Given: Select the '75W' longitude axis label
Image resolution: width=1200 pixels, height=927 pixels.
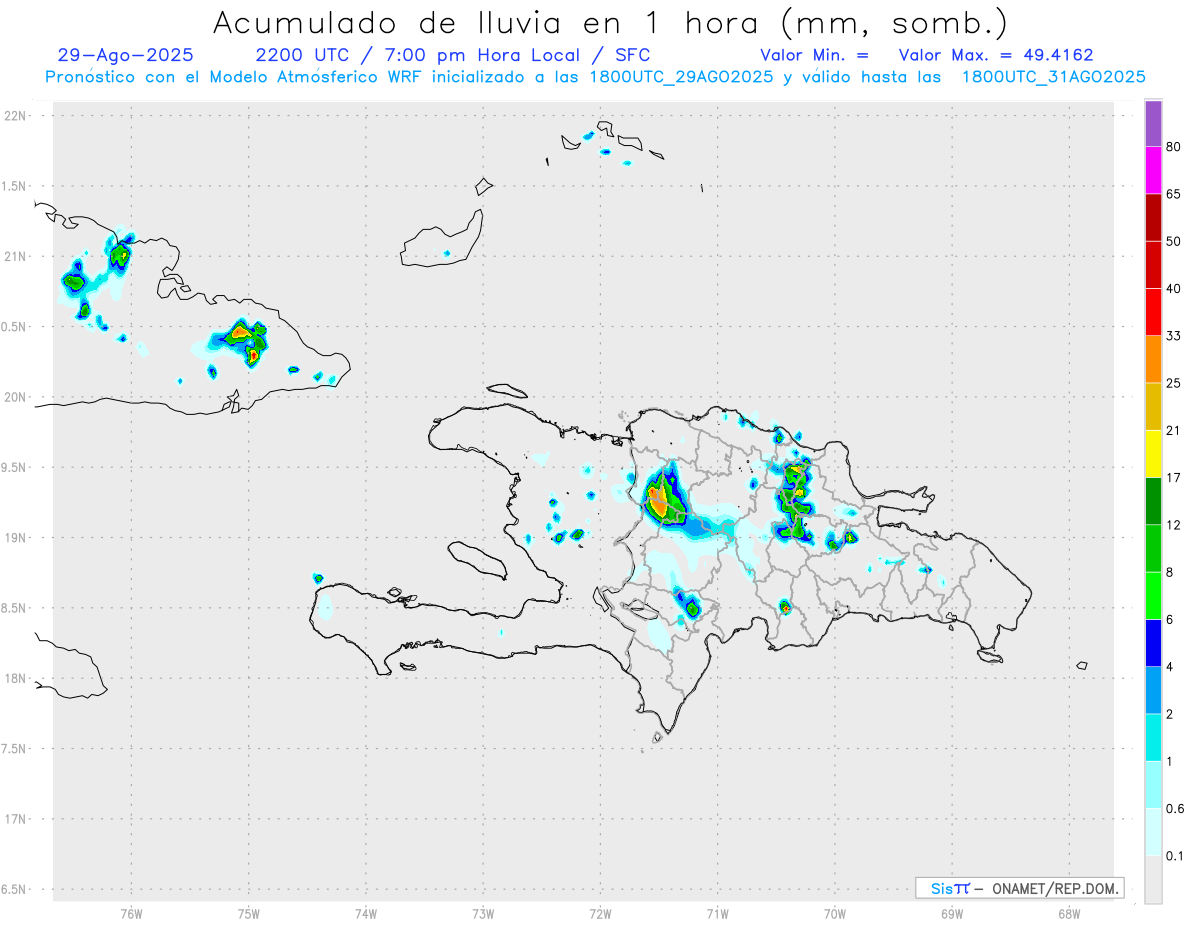Looking at the screenshot, I should coord(249,914).
